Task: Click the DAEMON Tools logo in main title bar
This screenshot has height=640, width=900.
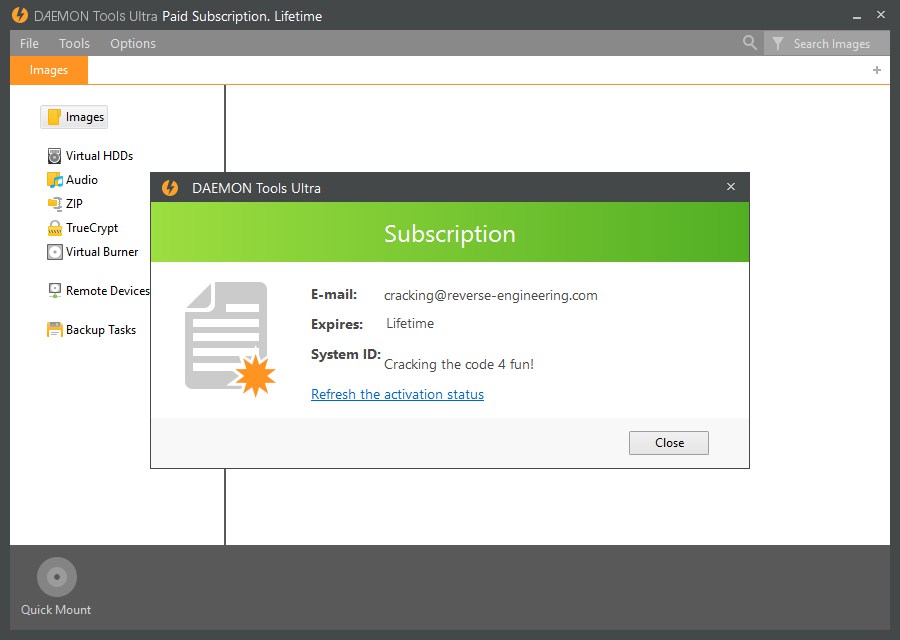Action: coord(20,15)
